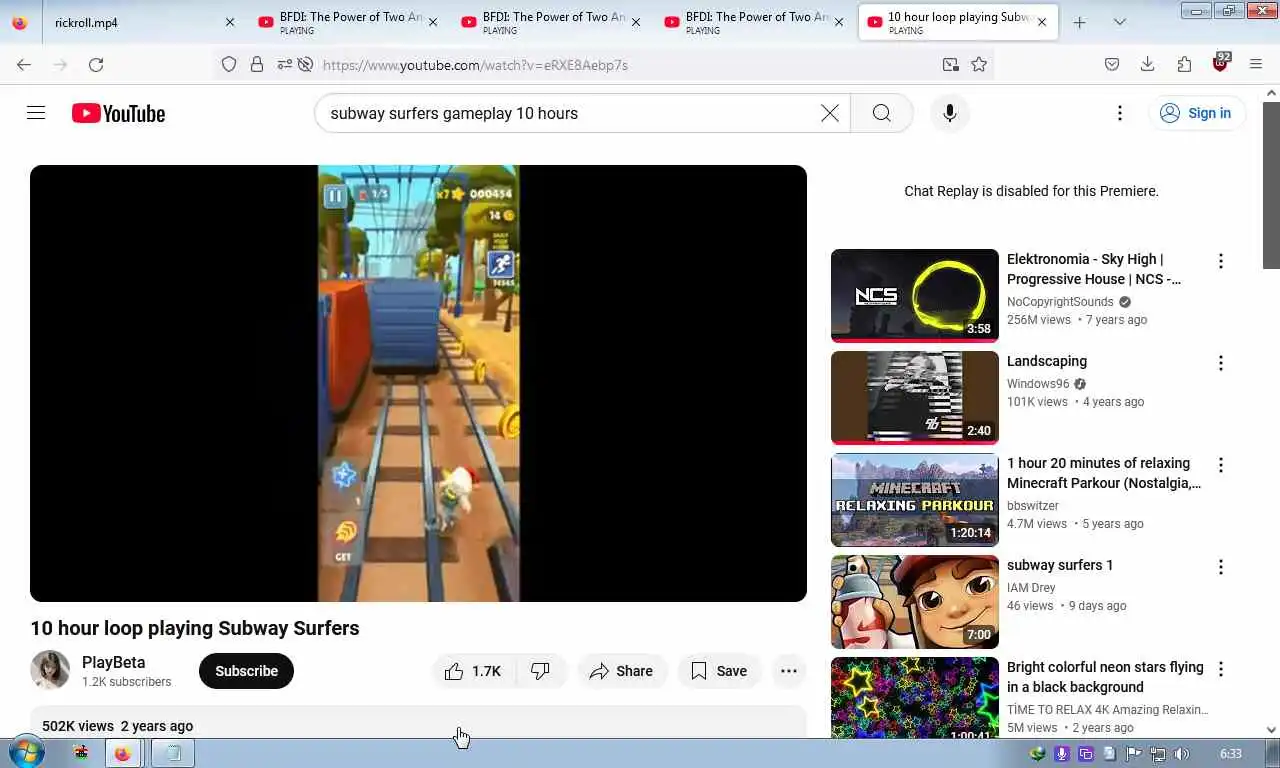Viewport: 1280px width, 768px height.
Task: Open the bbswitzer channel link
Action: [x=1033, y=505]
